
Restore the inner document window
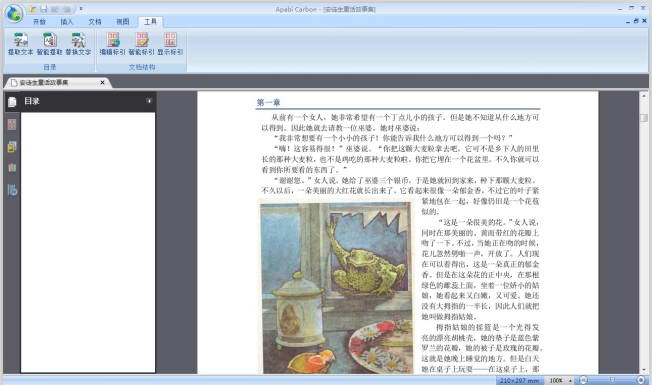coord(636,21)
